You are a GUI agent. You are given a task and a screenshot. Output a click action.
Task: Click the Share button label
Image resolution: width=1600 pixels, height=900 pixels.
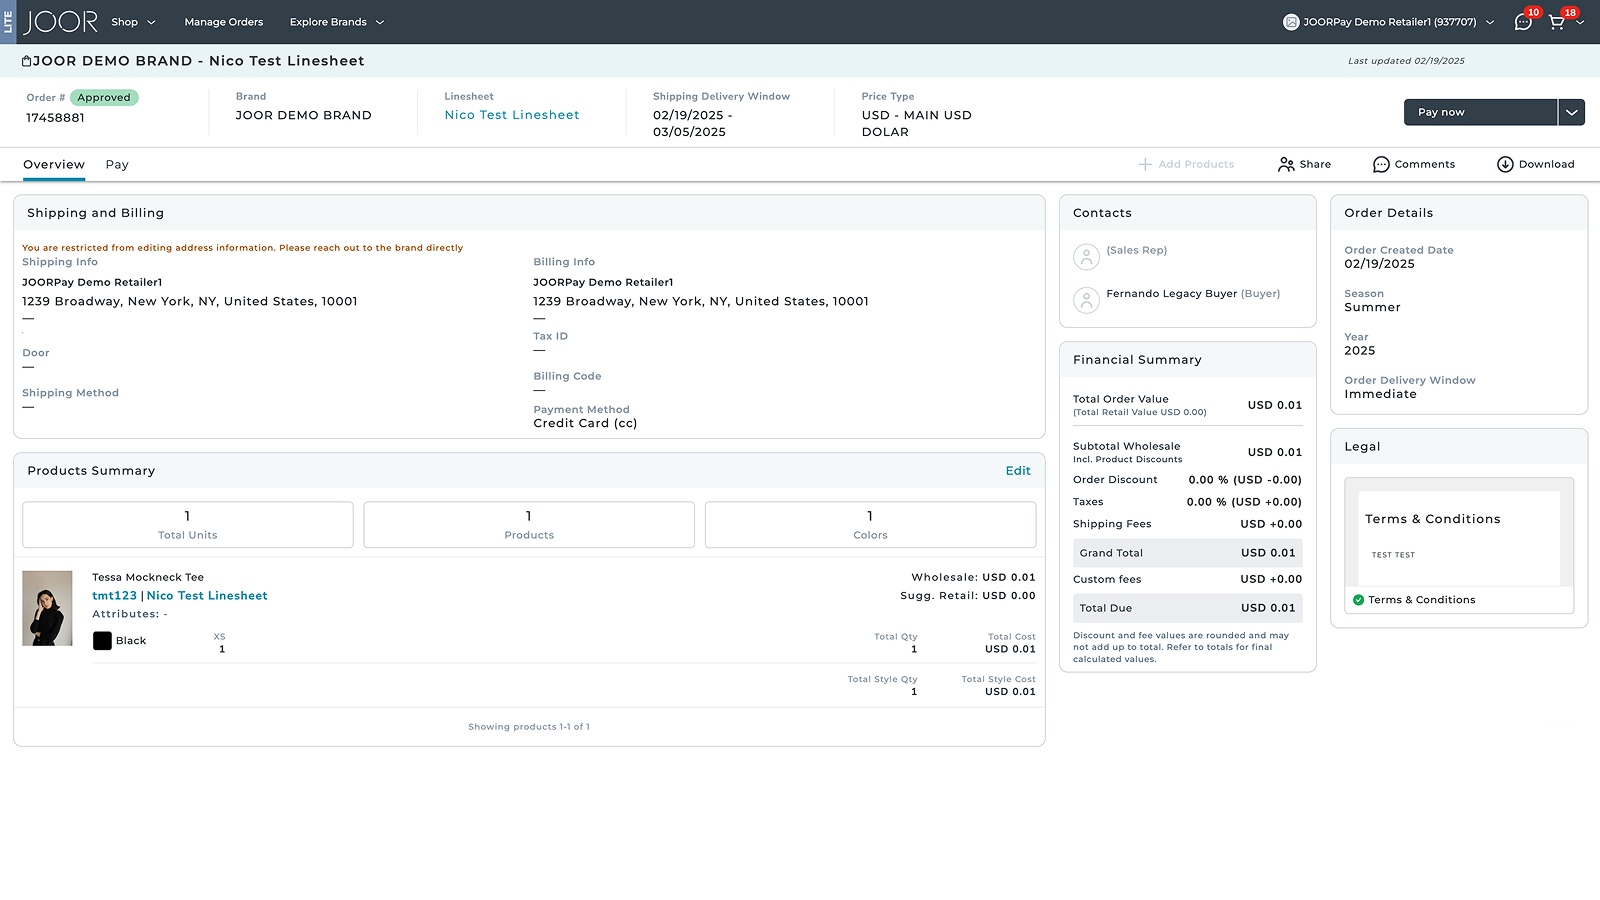(x=1315, y=164)
